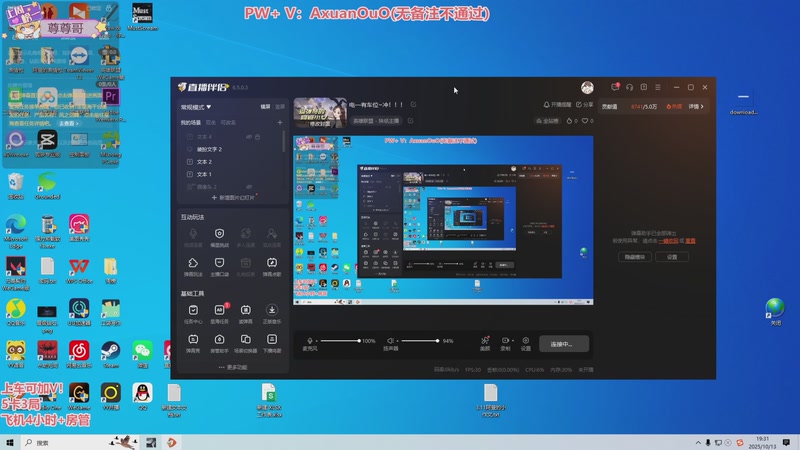This screenshot has width=800, height=450.
Task: Click the Steam desktop icon
Action: pos(110,354)
